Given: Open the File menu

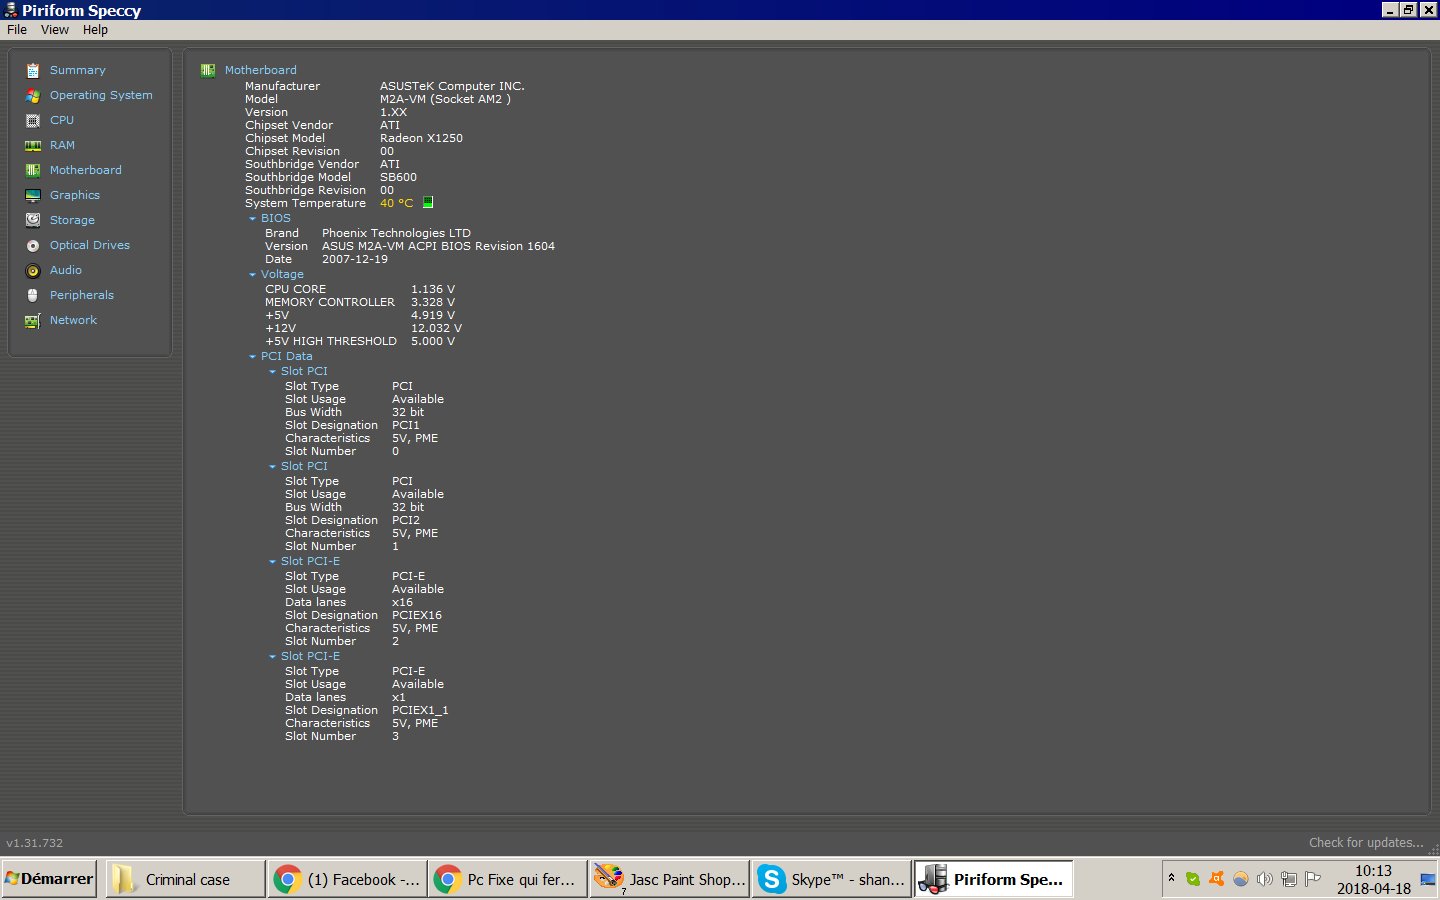Looking at the screenshot, I should point(17,30).
